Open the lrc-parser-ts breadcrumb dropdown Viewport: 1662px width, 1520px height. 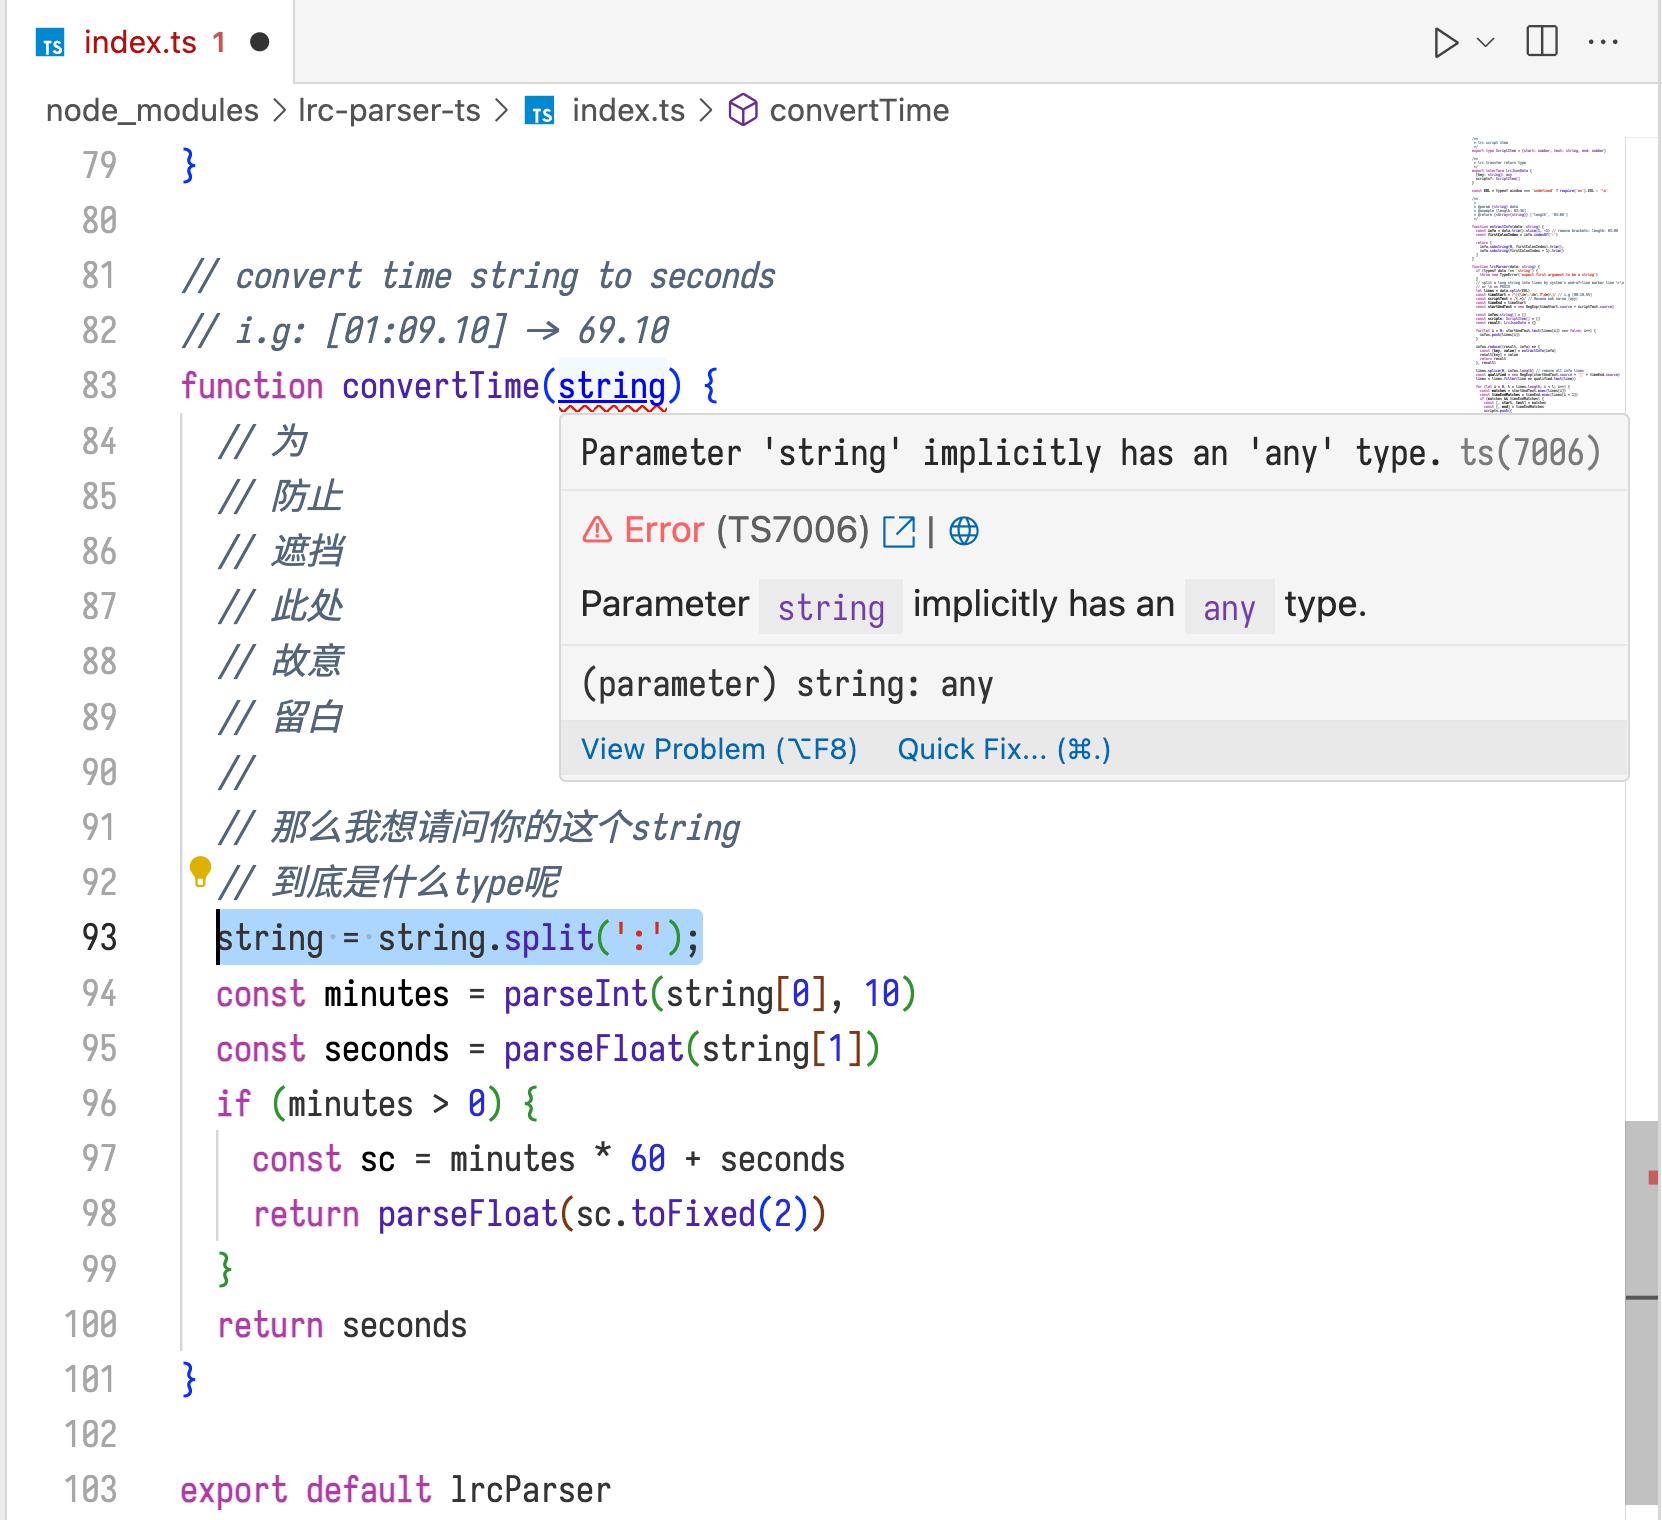(x=388, y=110)
